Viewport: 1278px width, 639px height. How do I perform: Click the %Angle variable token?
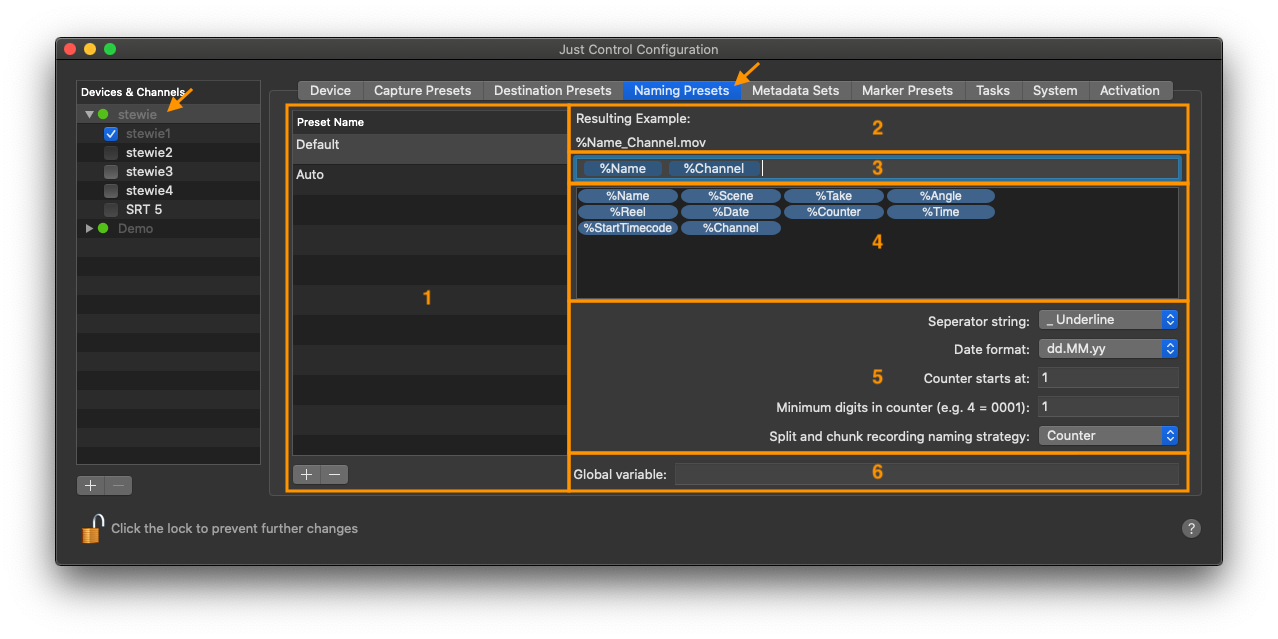coord(941,196)
